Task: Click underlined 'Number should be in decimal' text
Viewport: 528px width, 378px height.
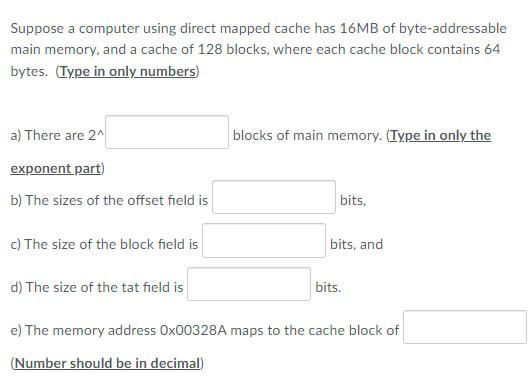Action: 107,364
